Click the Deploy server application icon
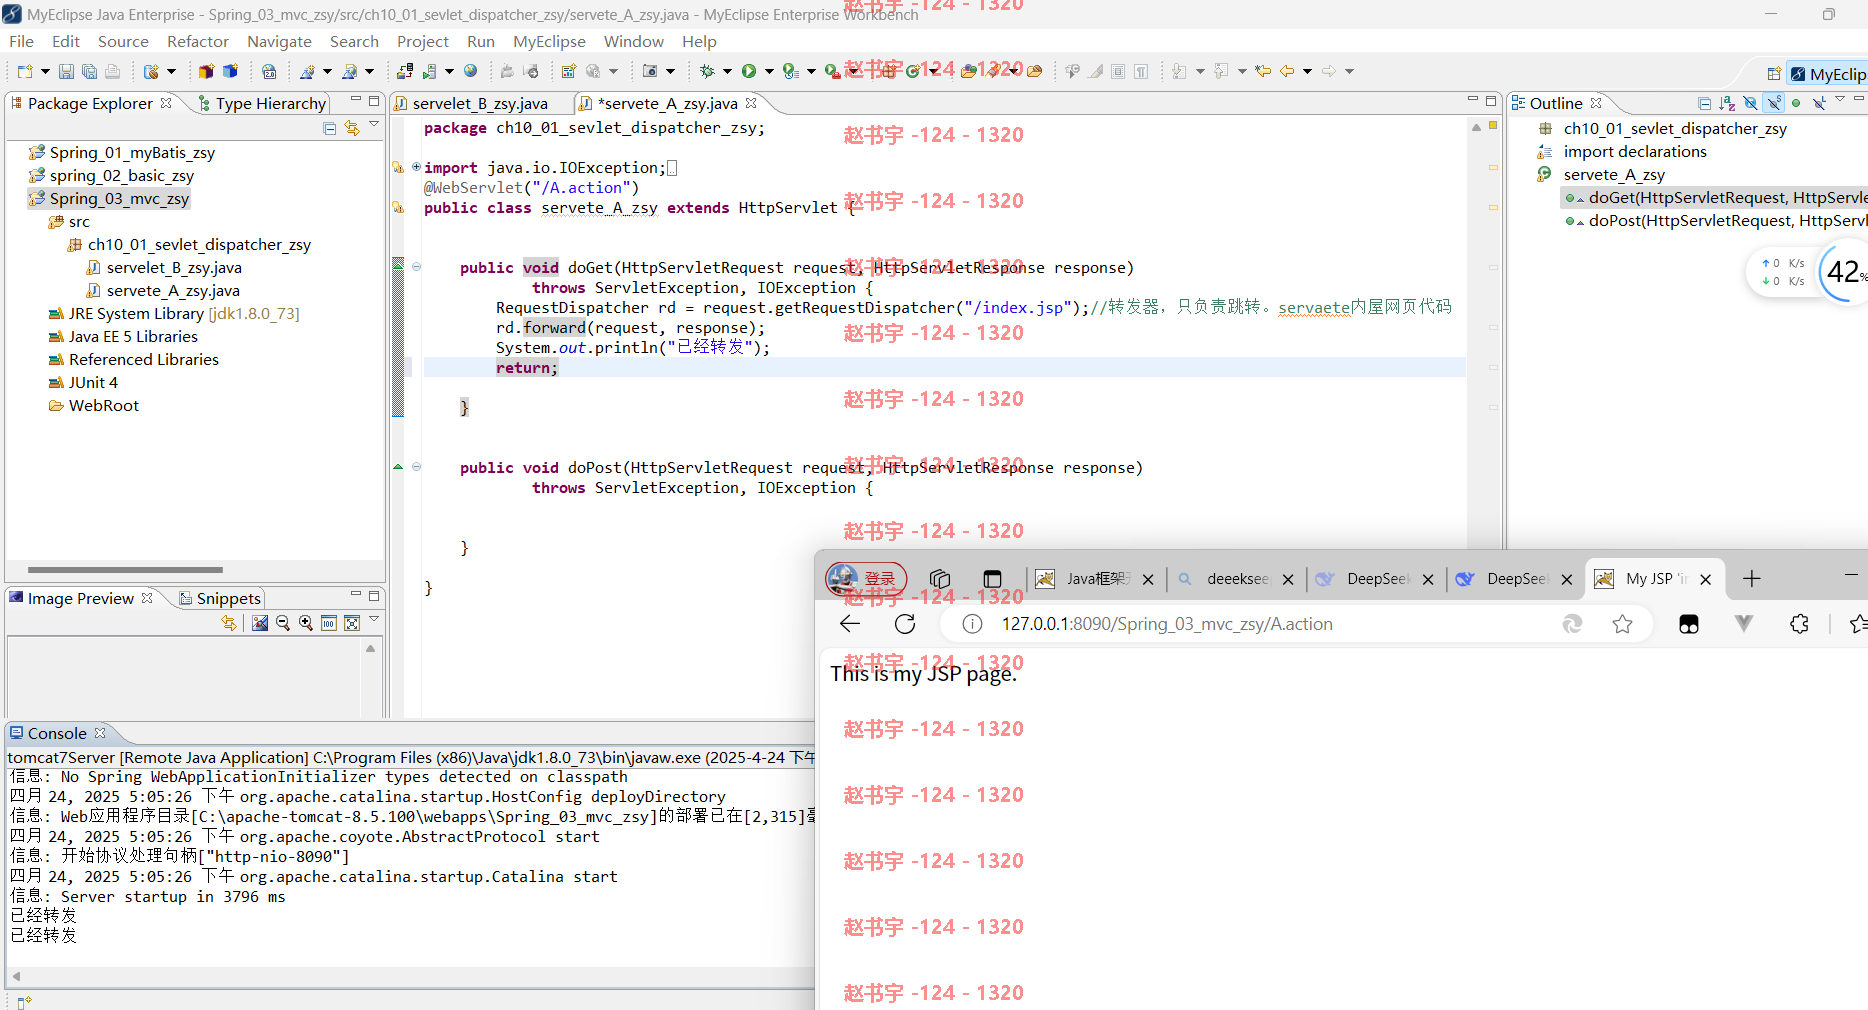This screenshot has width=1868, height=1010. coord(405,71)
